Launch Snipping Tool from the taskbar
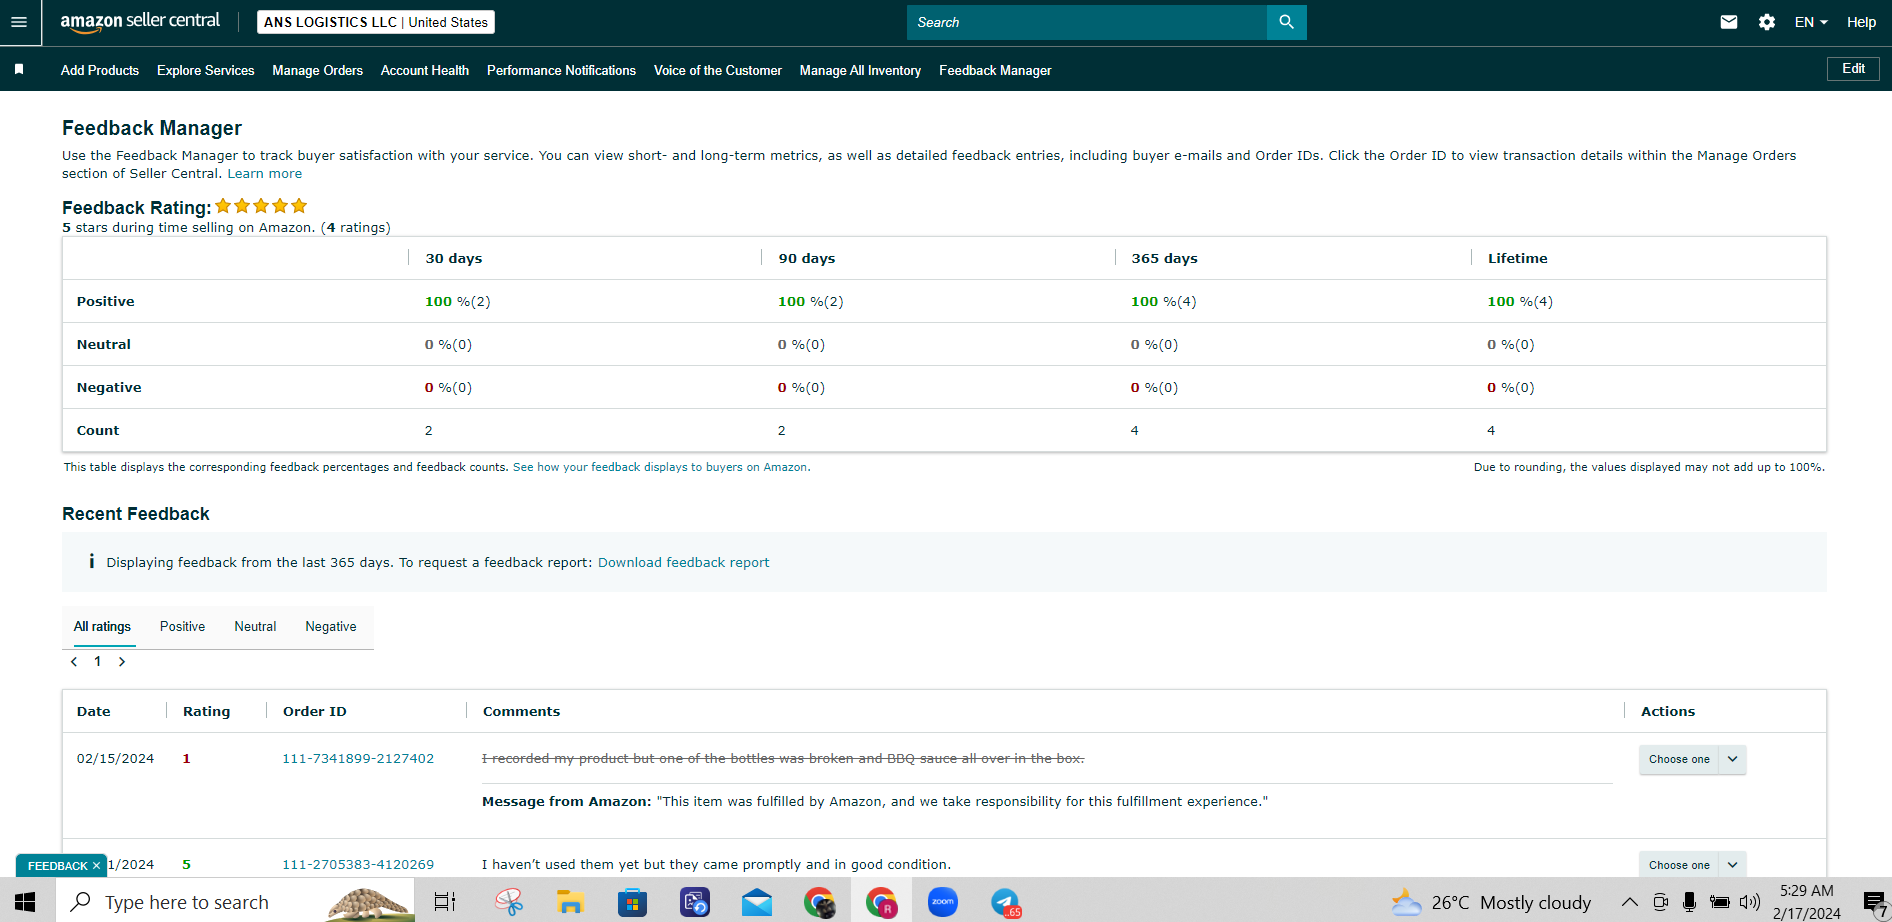The width and height of the screenshot is (1892, 922). click(x=509, y=902)
